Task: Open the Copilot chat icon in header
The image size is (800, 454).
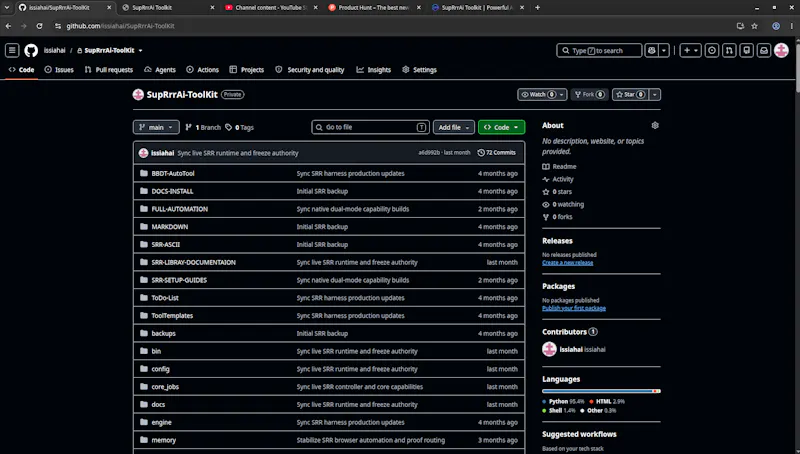Action: click(652, 50)
